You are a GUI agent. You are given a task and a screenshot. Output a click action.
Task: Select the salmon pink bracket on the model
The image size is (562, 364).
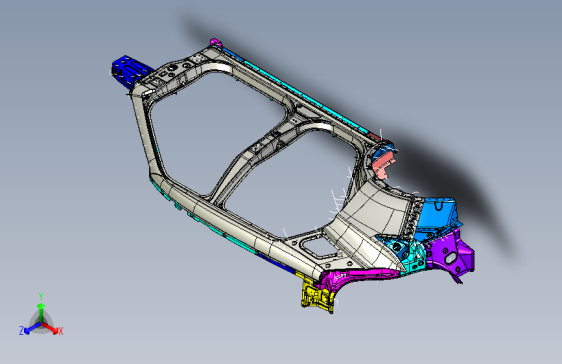tap(382, 163)
